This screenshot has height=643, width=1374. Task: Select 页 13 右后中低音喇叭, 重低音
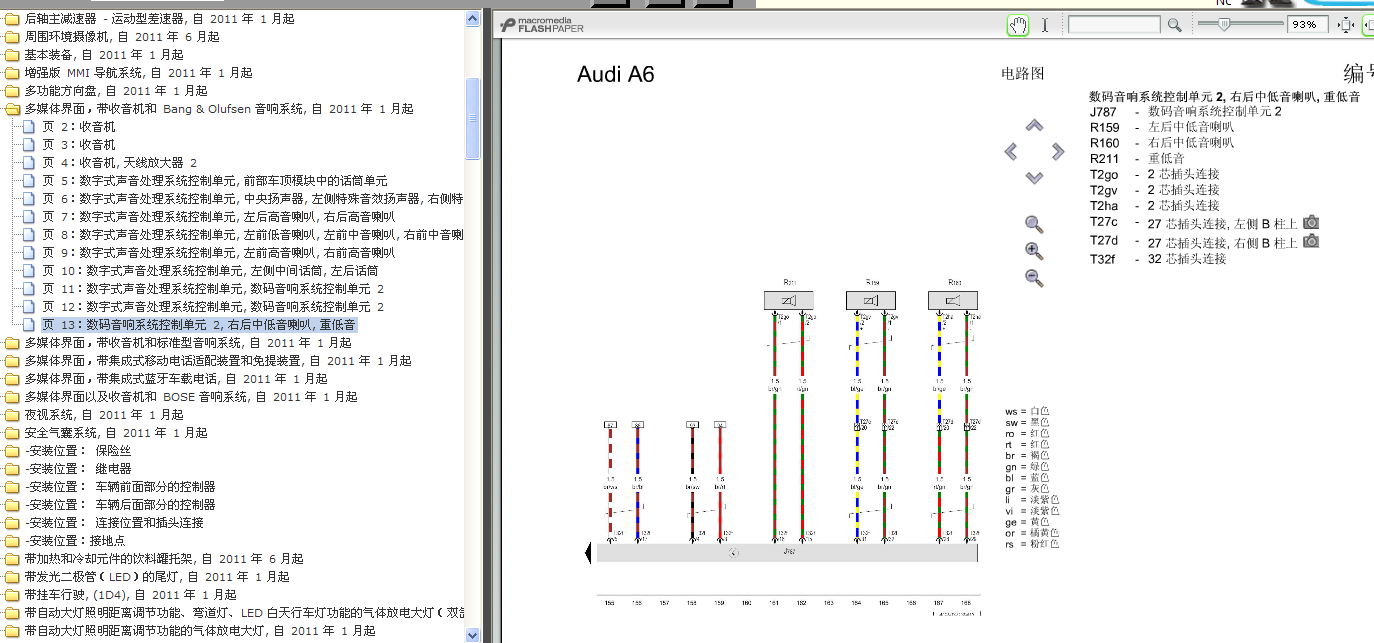click(199, 325)
